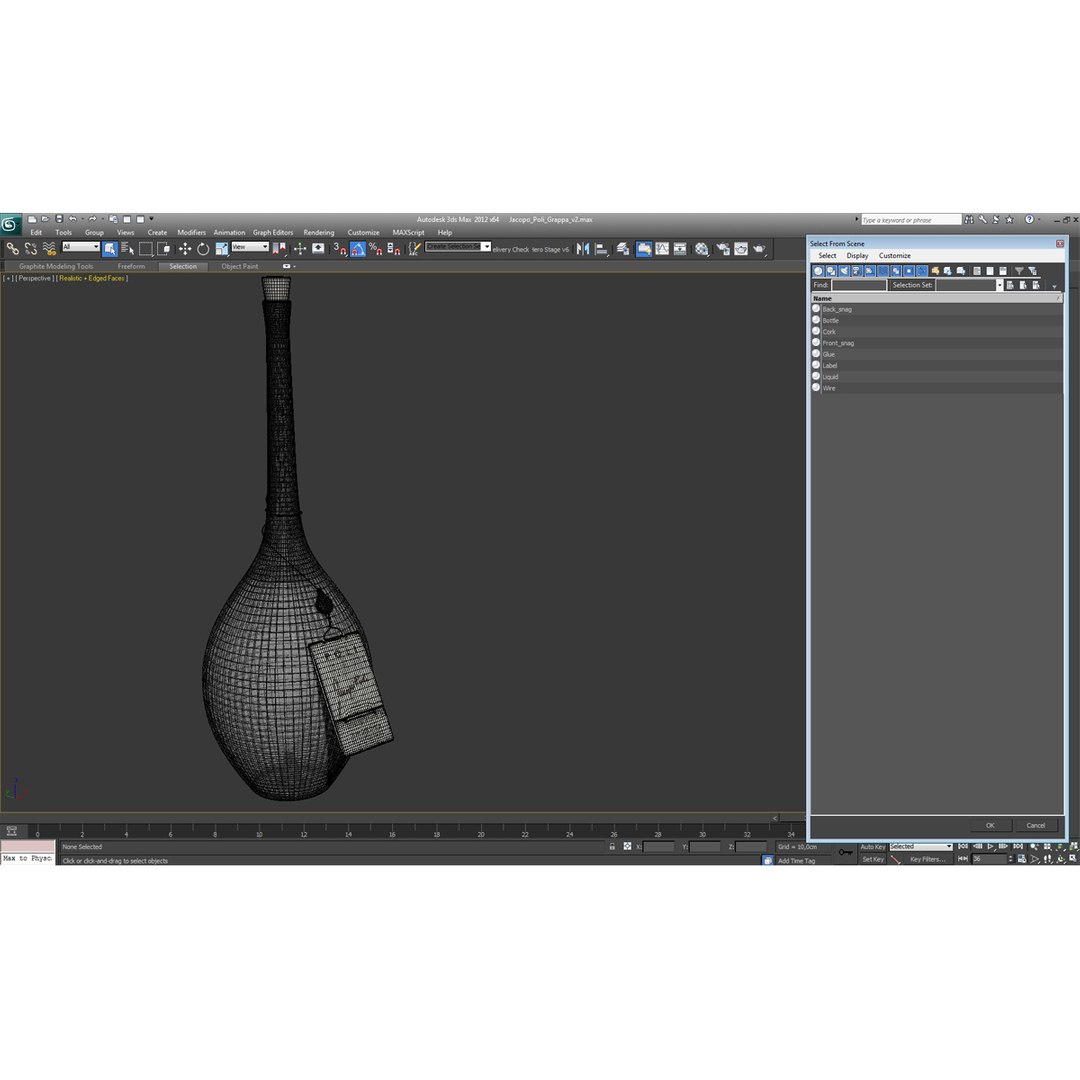Click the Find input field
Screen dimensions: 1080x1080
tap(859, 285)
